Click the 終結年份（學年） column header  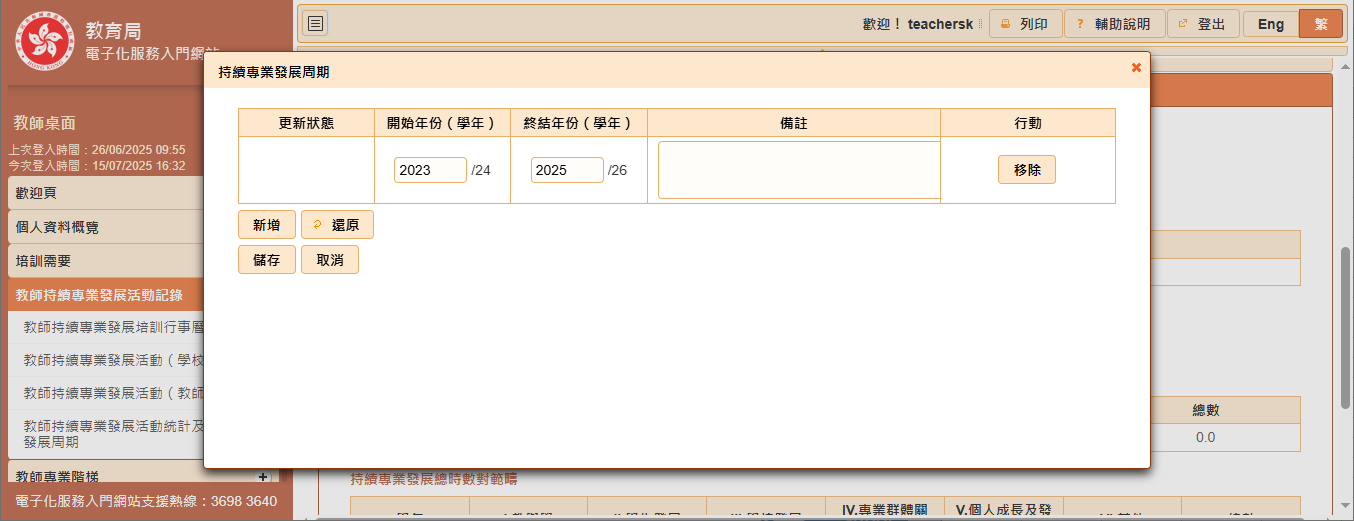(x=579, y=123)
